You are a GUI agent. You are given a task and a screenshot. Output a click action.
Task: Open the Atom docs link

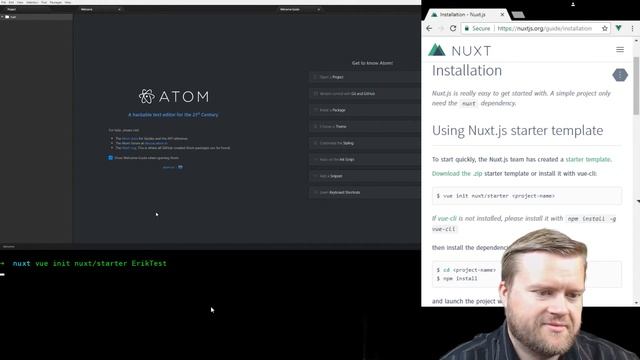(x=129, y=139)
